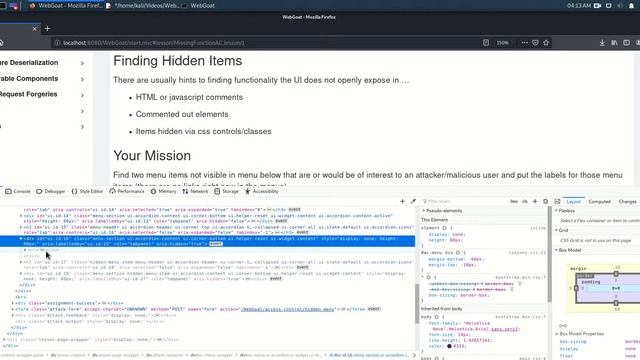
Task: Open the Style Editor devtools tab
Action: (87, 191)
